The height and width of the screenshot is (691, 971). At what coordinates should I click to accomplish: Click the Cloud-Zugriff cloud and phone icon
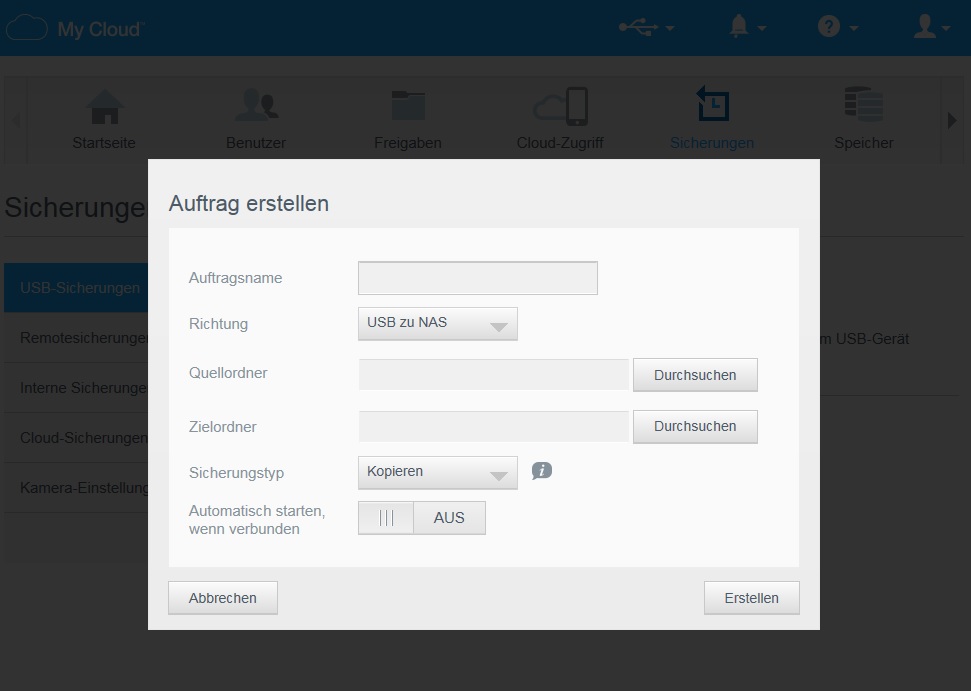560,106
